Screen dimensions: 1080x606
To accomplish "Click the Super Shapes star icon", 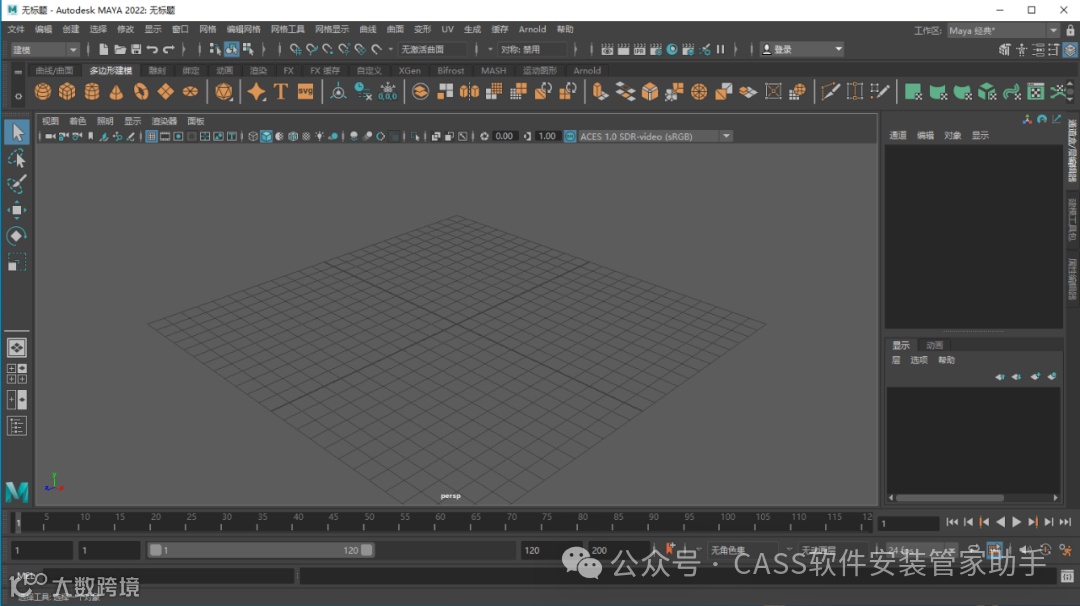I will tap(256, 92).
